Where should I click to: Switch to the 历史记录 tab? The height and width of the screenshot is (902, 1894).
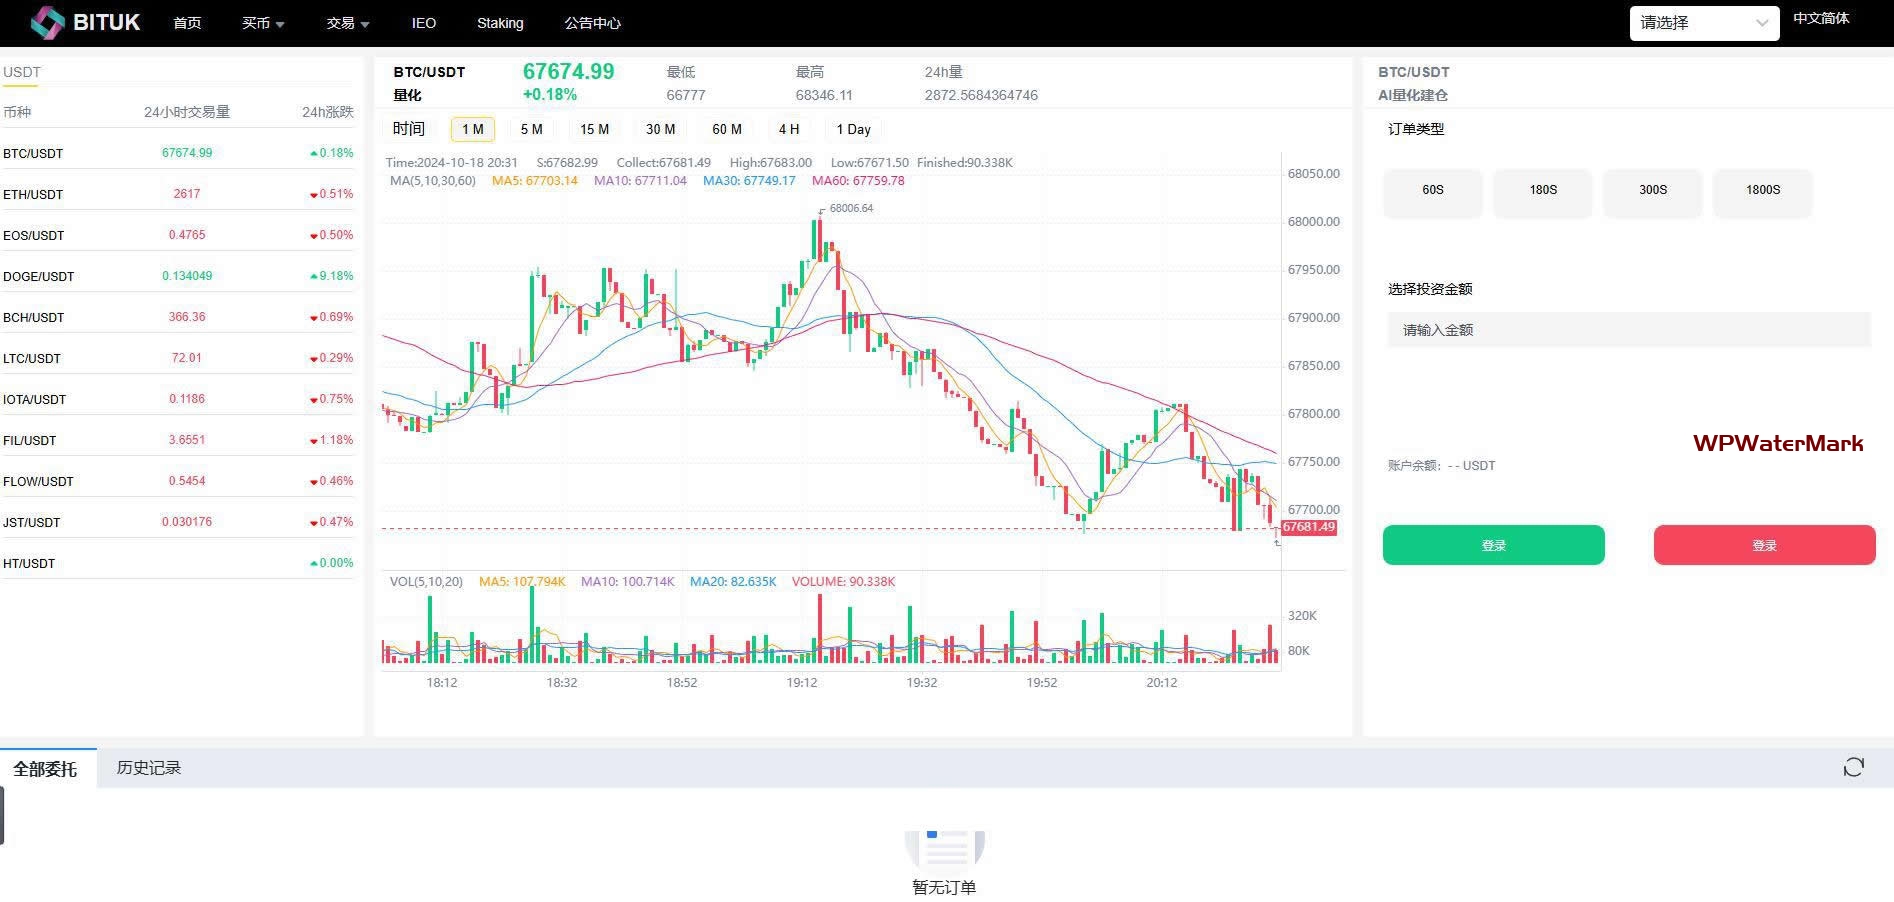148,768
